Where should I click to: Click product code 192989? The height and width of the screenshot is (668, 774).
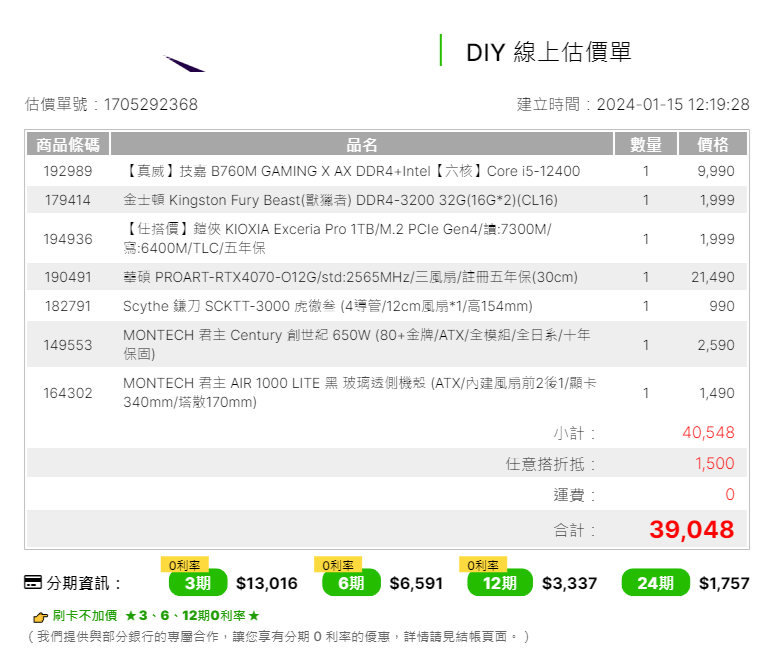(68, 171)
